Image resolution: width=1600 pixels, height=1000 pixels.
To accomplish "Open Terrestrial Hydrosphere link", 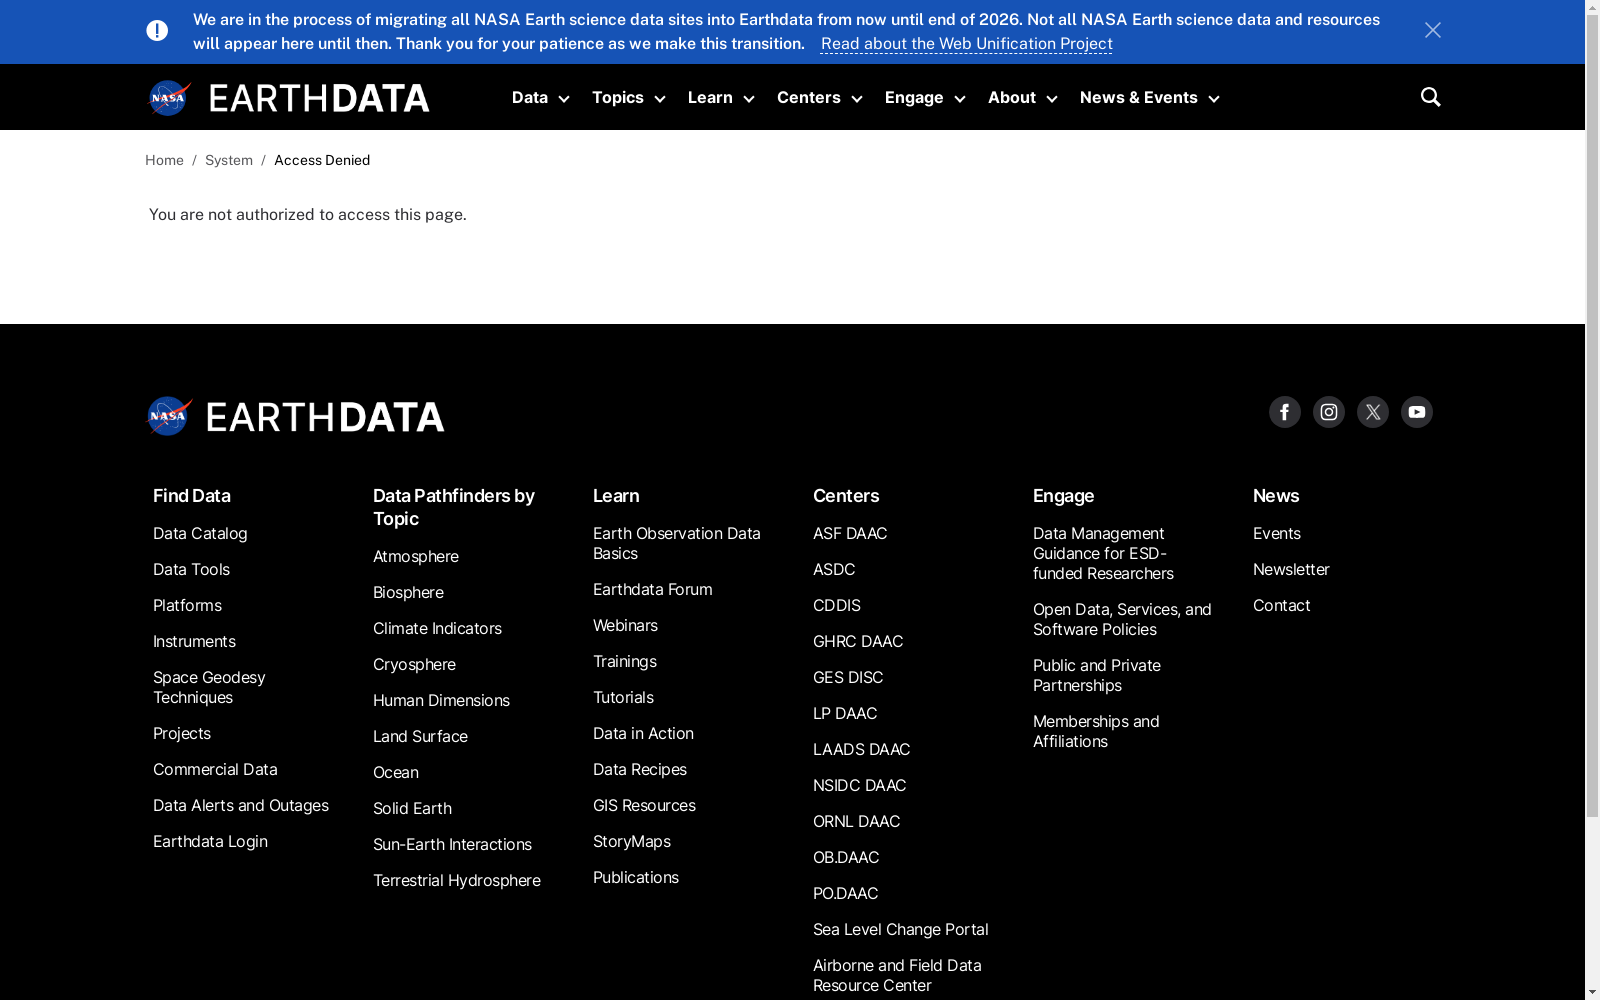I will (457, 881).
